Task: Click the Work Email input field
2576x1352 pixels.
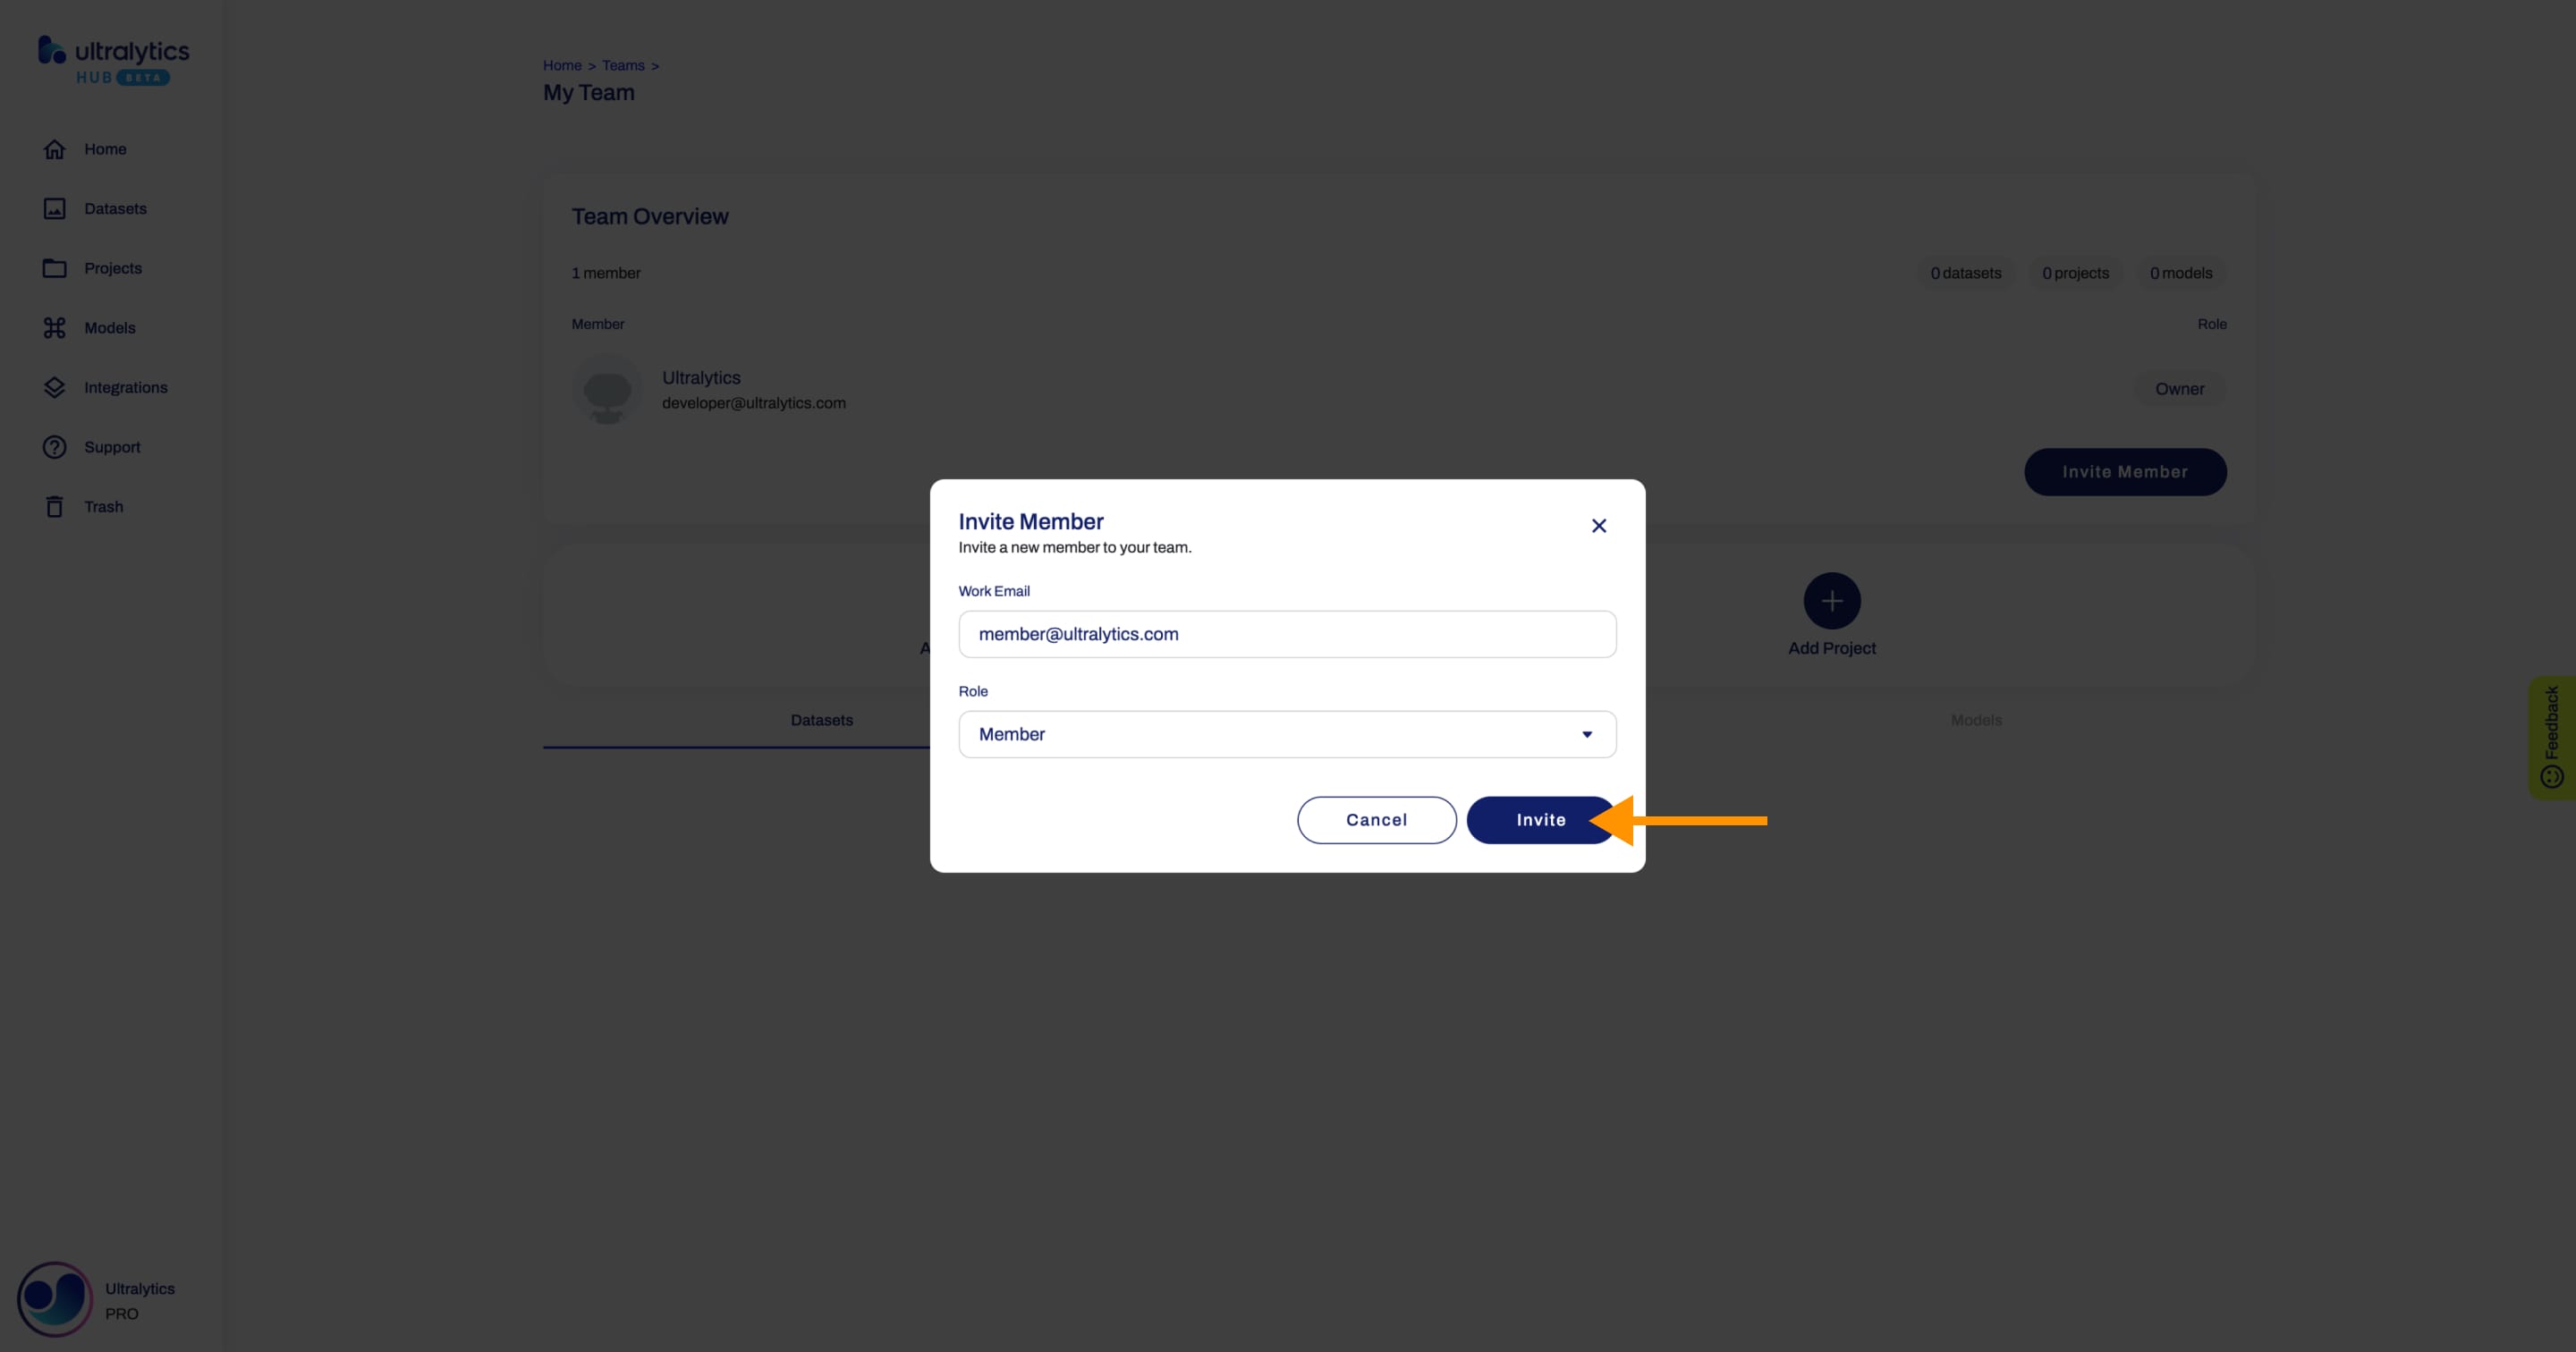Action: pos(1286,633)
